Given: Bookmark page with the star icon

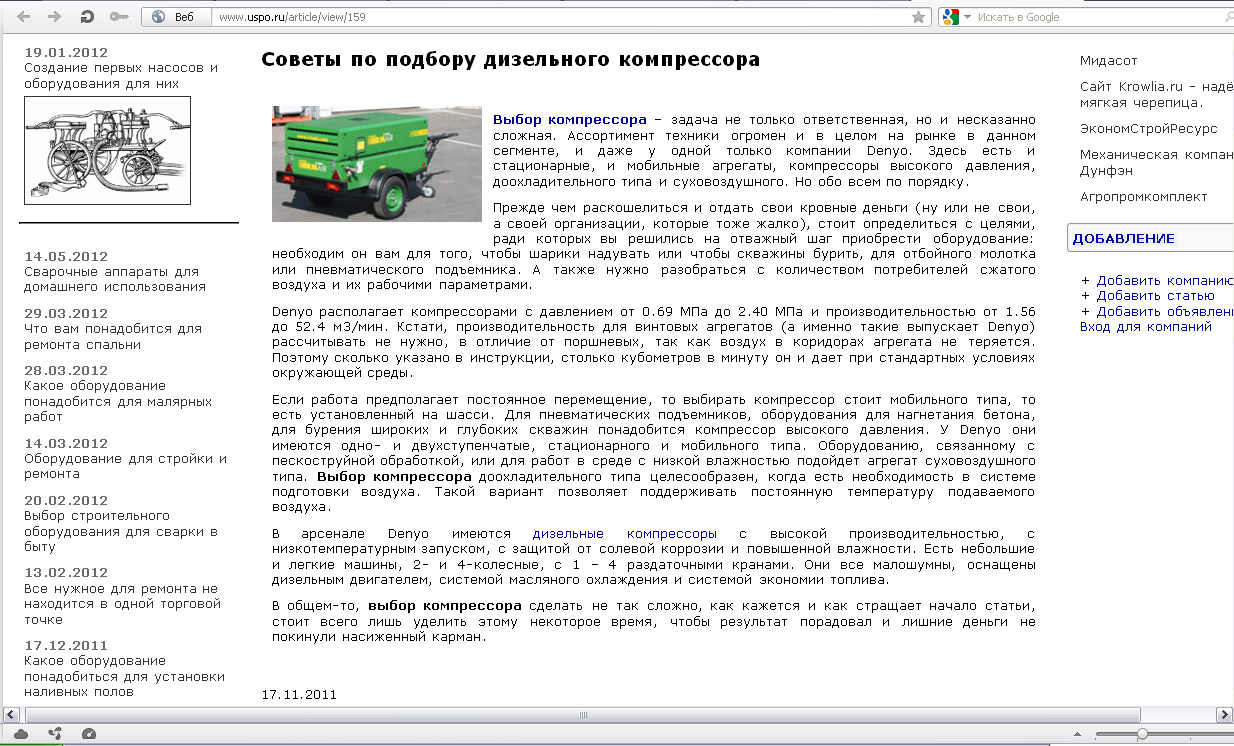Looking at the screenshot, I should pos(919,17).
